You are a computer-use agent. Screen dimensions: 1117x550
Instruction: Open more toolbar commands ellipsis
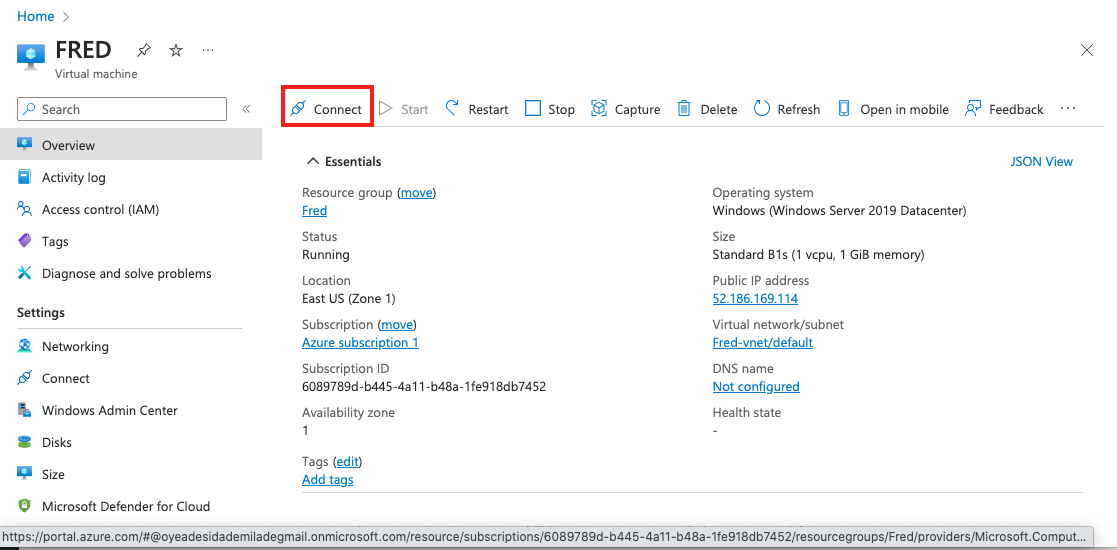pos(1068,108)
